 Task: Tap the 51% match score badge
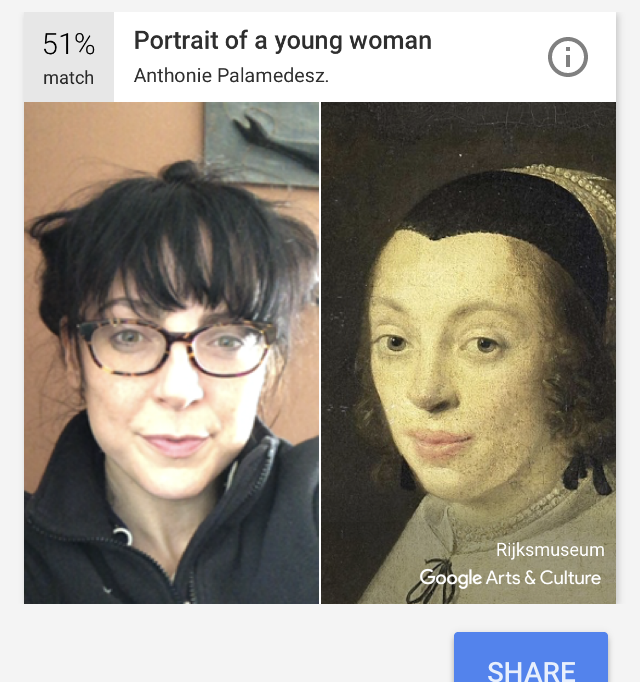pos(69,57)
